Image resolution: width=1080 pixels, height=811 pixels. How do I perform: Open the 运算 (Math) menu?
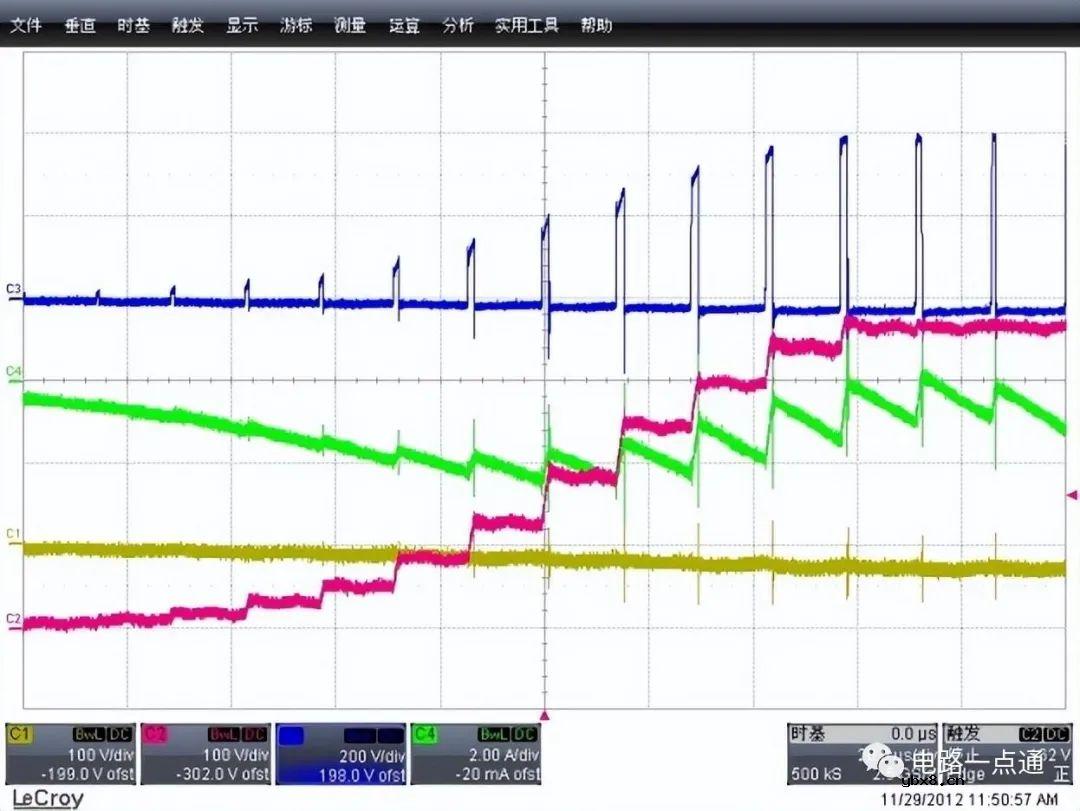tap(404, 26)
